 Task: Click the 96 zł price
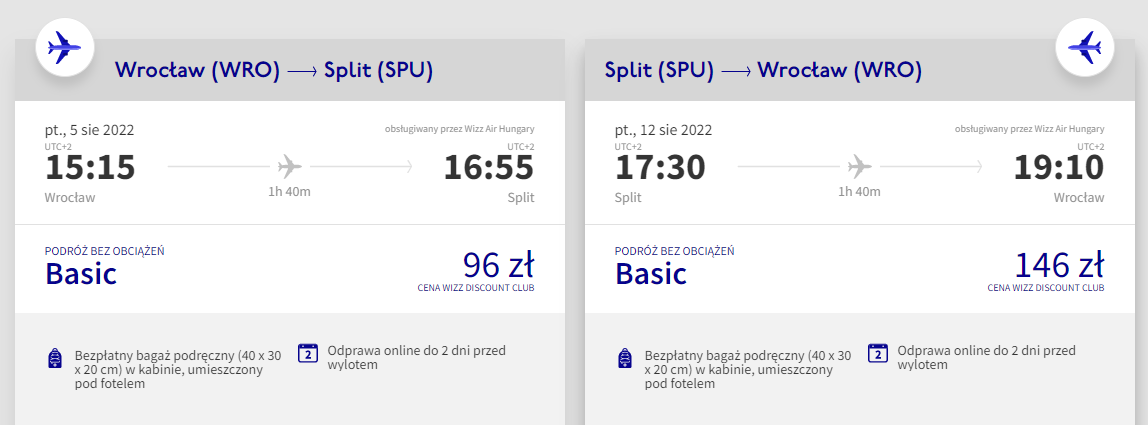pyautogui.click(x=498, y=265)
